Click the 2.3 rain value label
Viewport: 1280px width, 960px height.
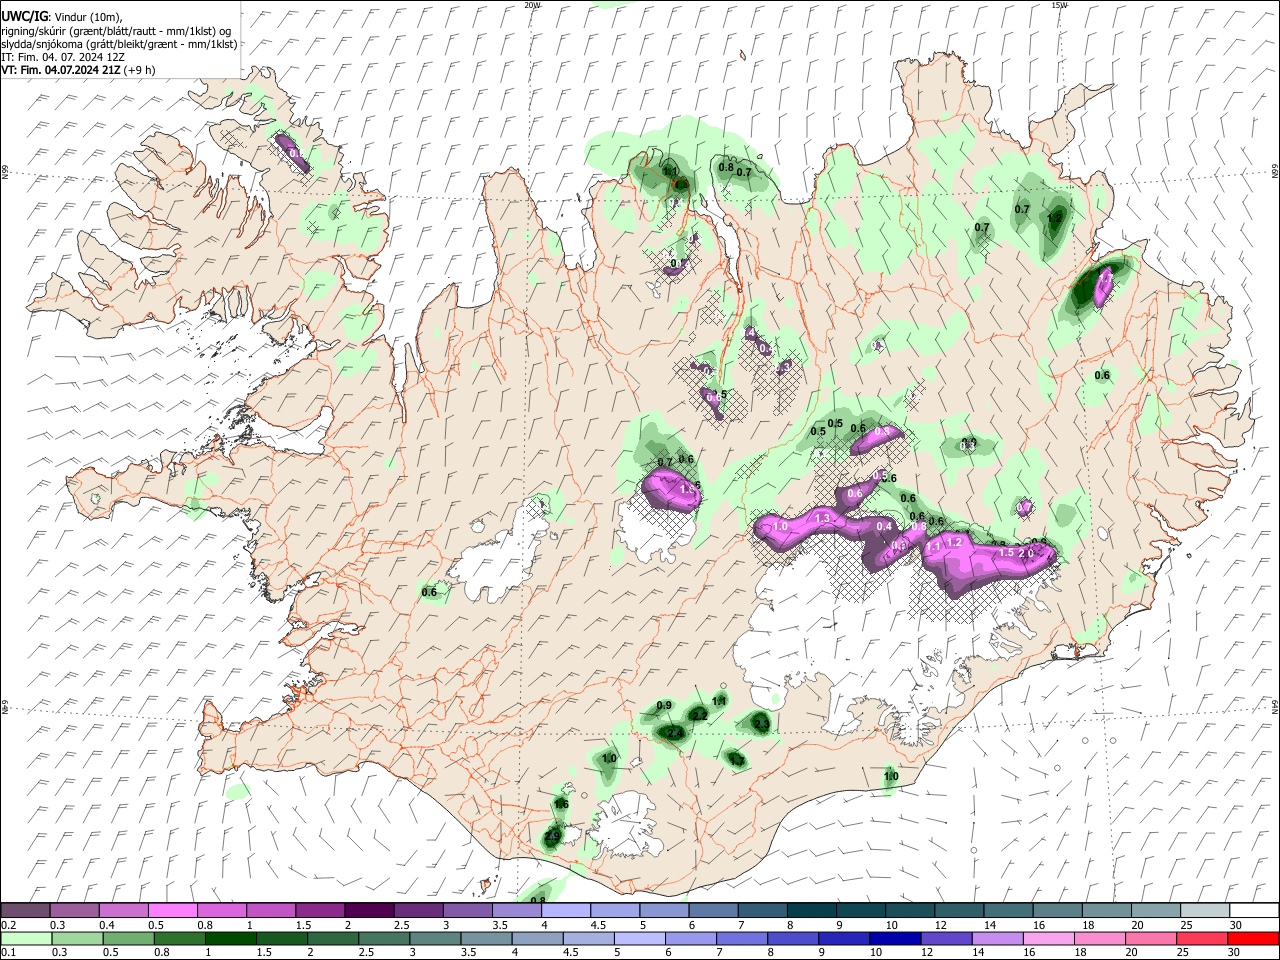pos(761,724)
